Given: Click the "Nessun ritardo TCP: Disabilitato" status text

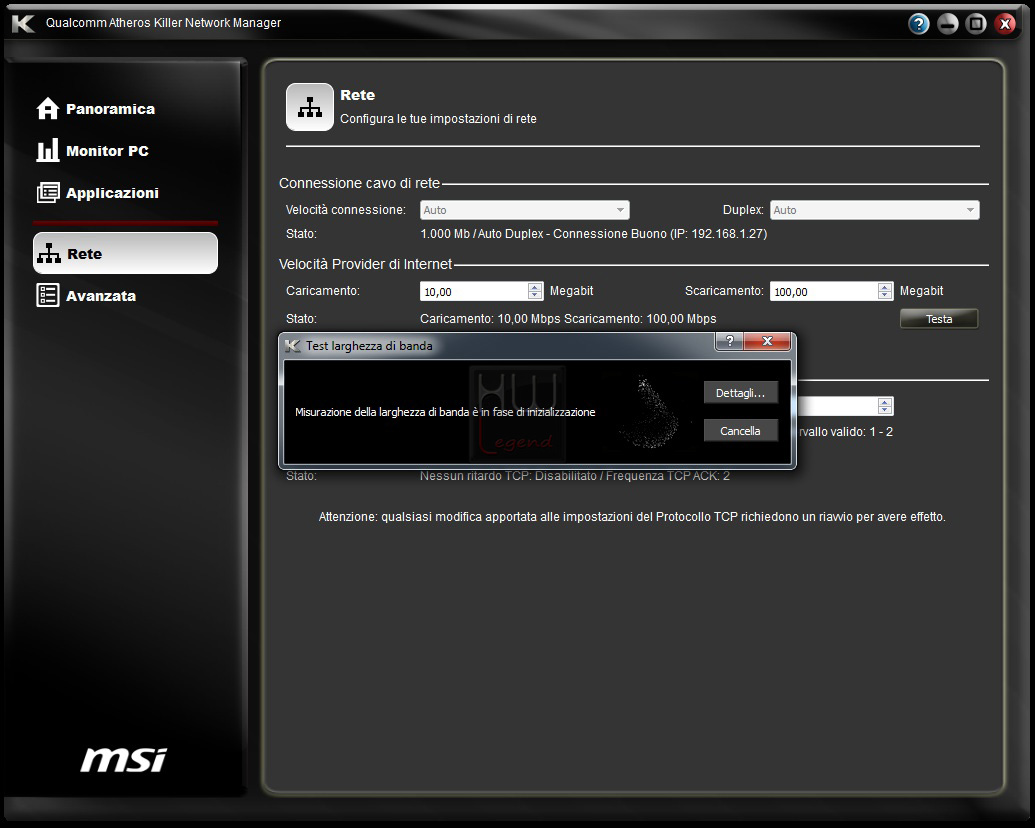Looking at the screenshot, I should click(x=575, y=476).
